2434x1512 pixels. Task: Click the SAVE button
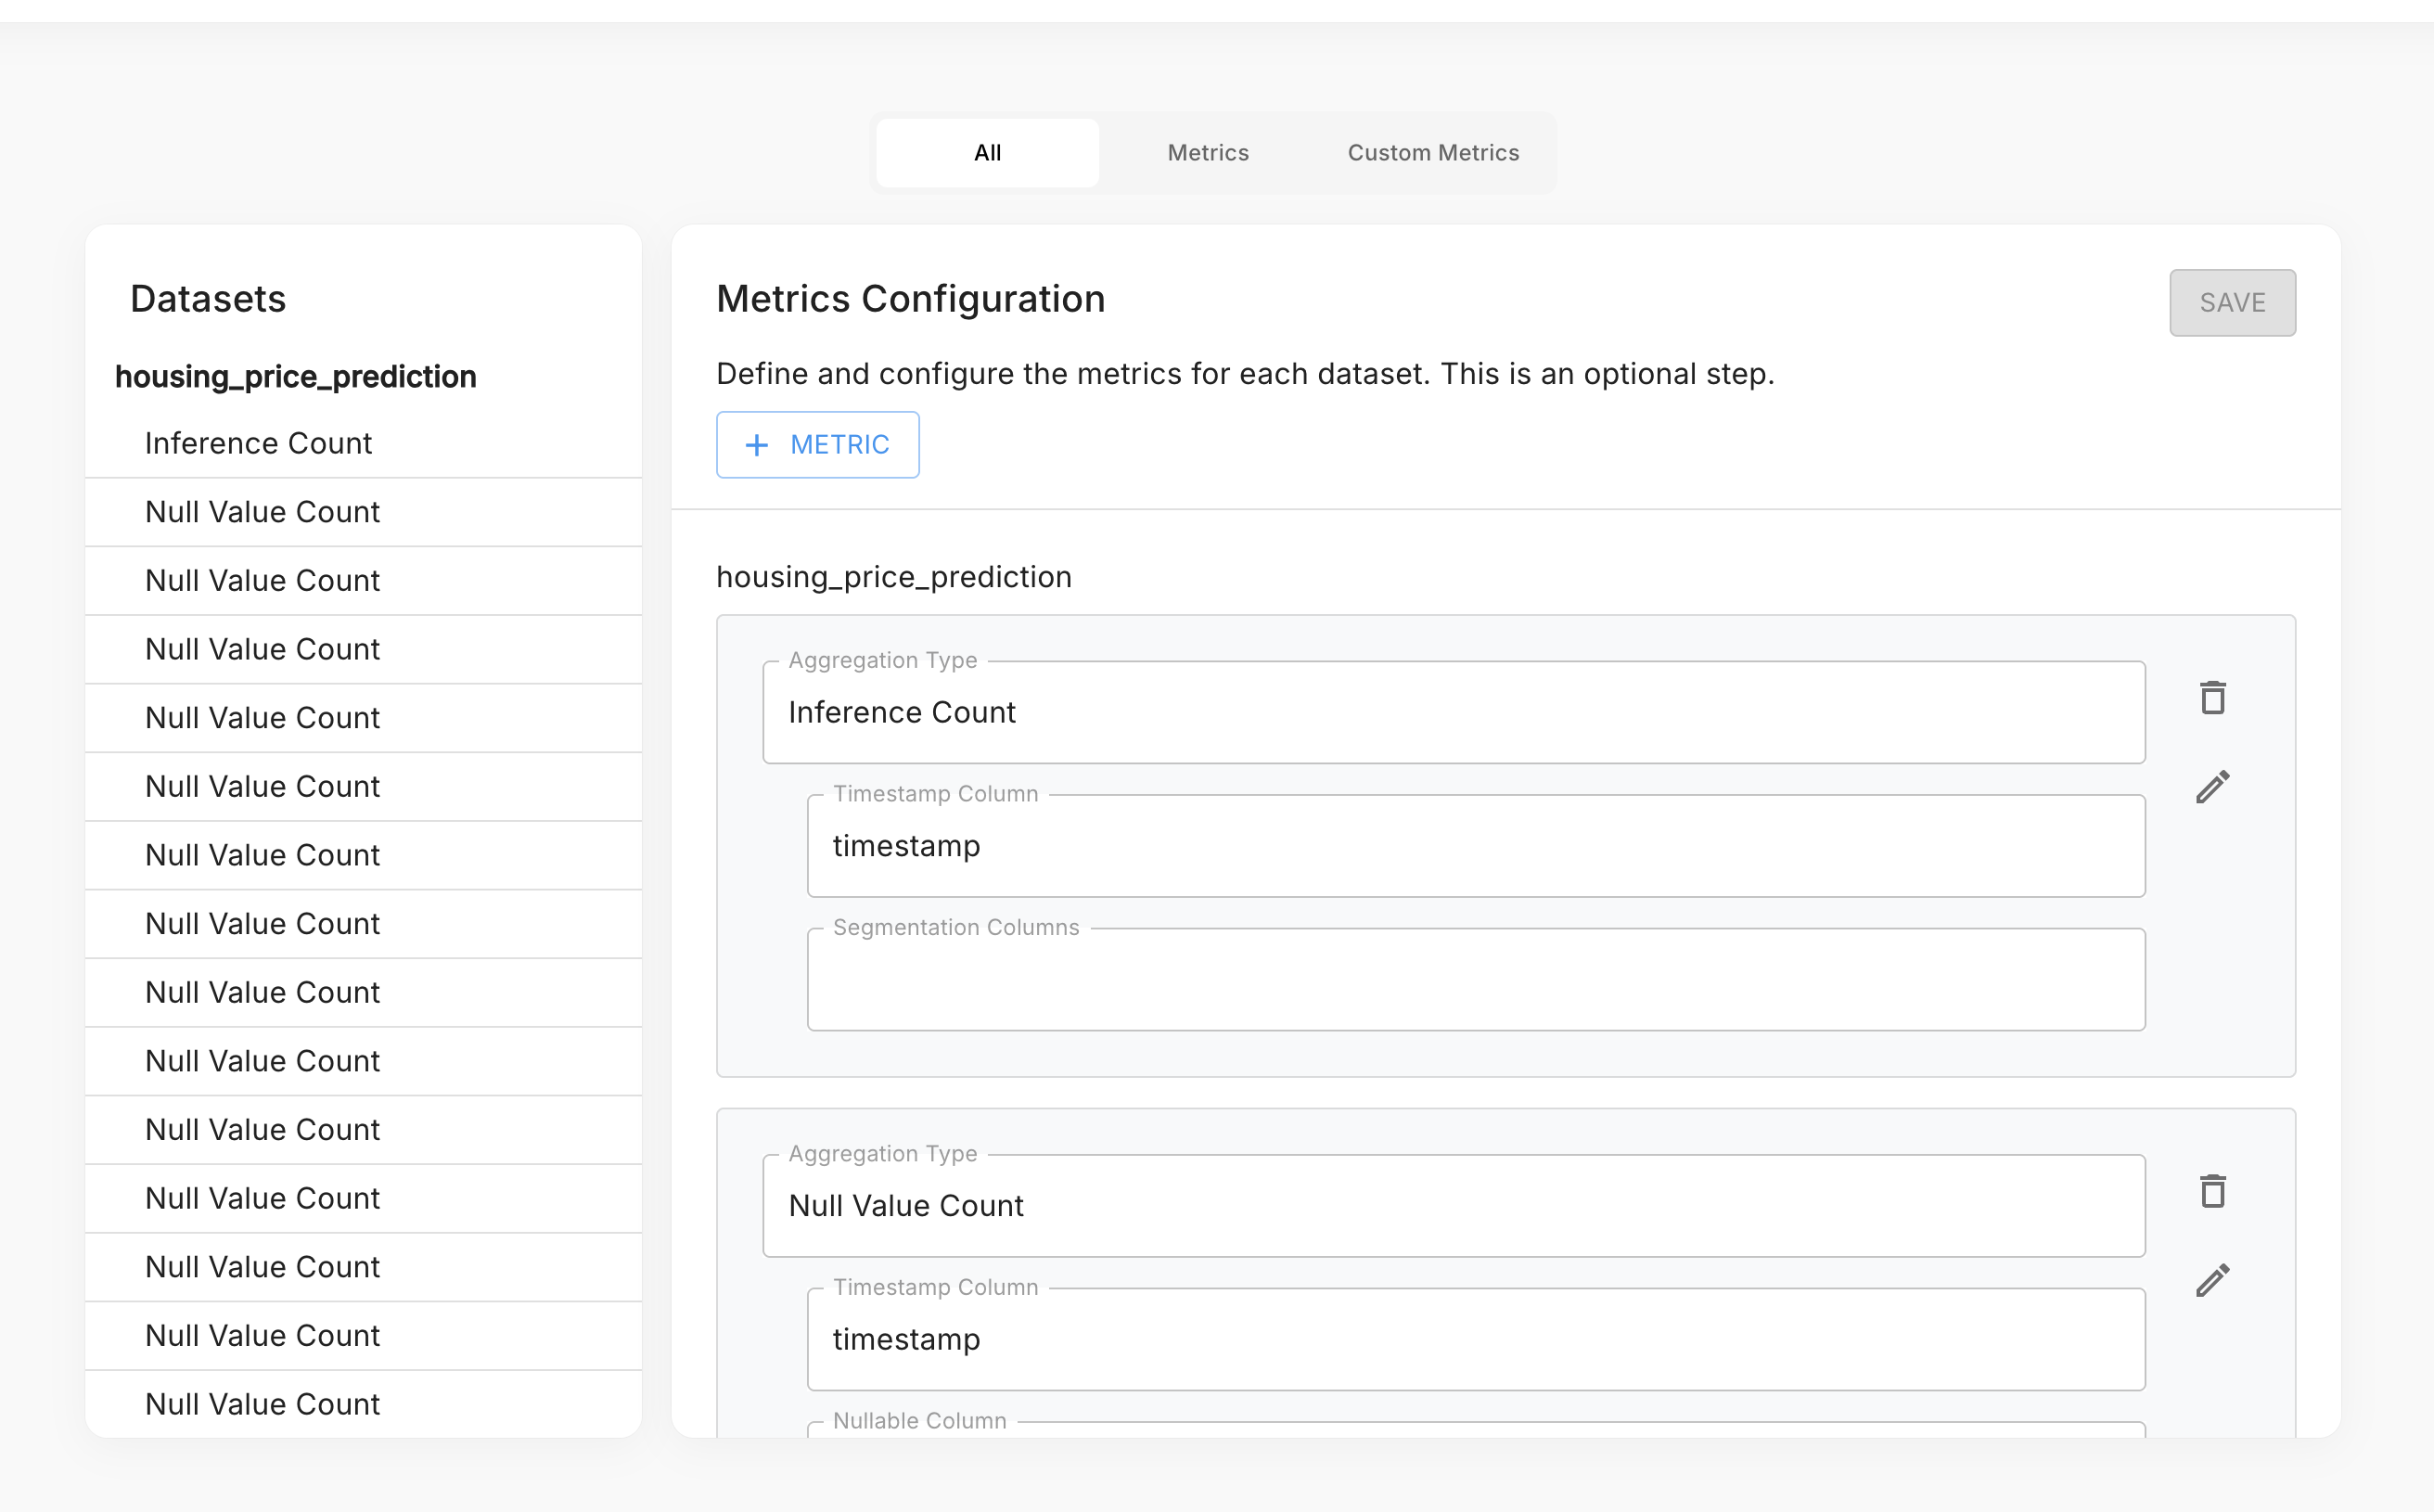[x=2232, y=303]
